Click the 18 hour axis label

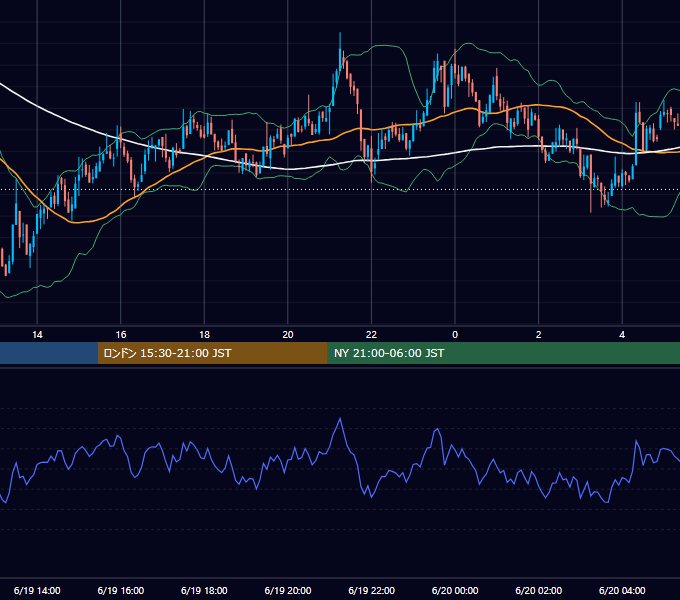(x=204, y=335)
